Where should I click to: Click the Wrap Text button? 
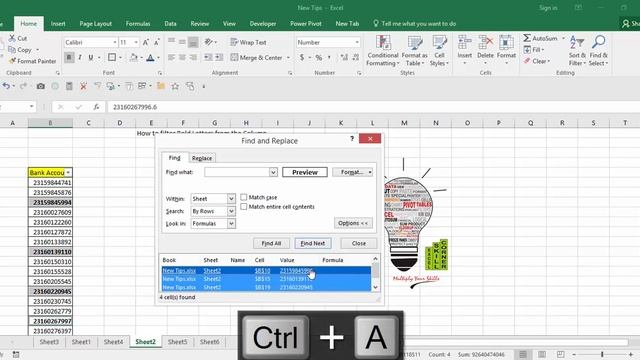(x=248, y=42)
